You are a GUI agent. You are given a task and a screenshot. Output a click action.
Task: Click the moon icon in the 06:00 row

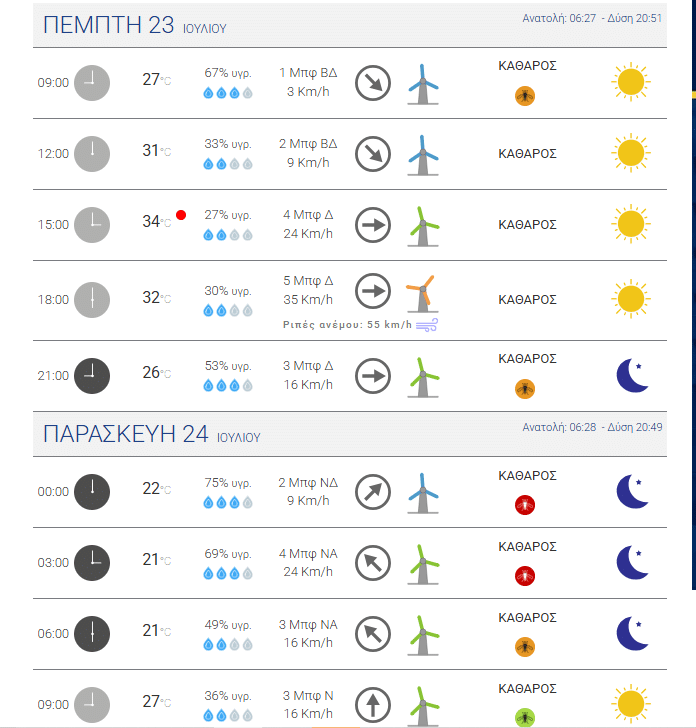coord(632,633)
